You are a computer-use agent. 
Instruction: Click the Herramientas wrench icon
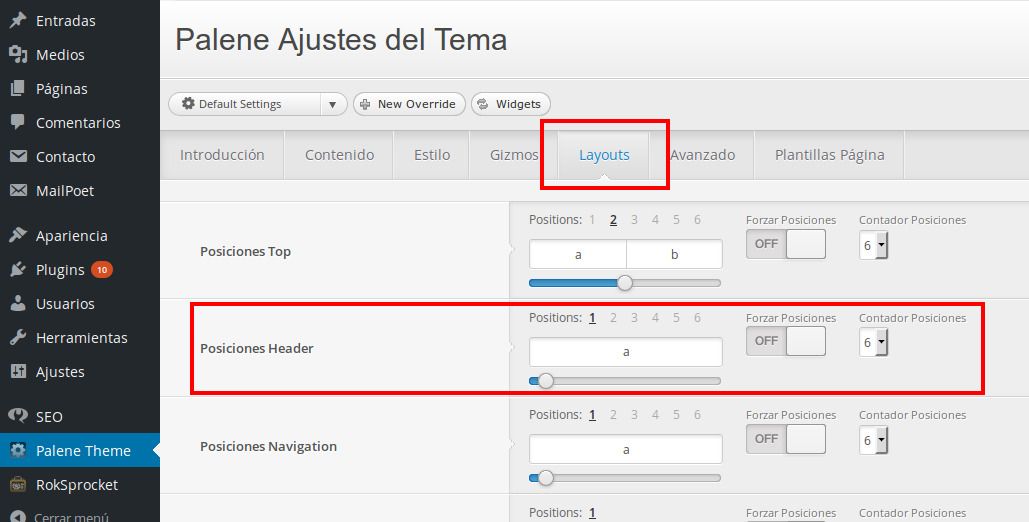tap(18, 337)
